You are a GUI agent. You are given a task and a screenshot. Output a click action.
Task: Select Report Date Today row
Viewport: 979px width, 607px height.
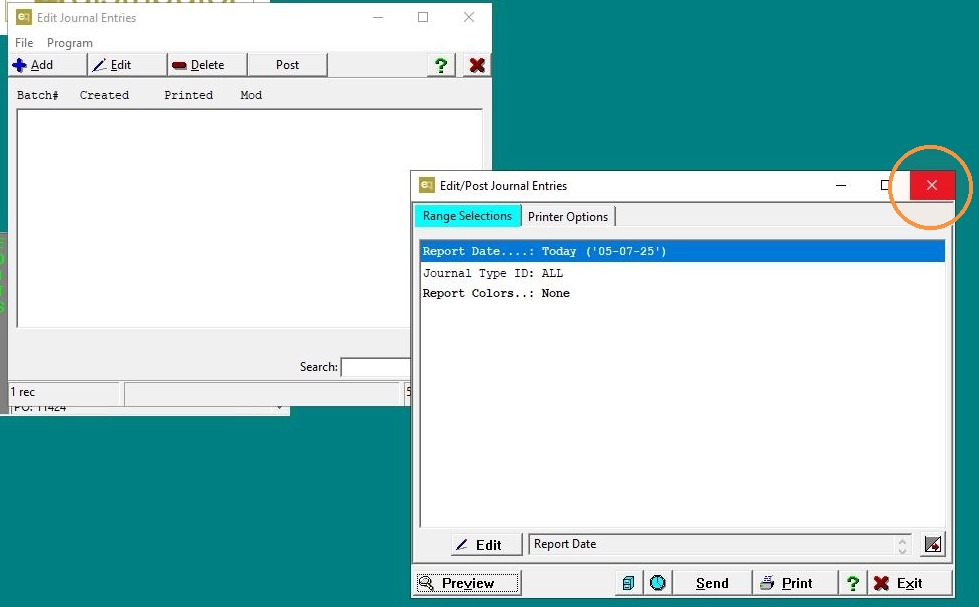coord(682,251)
